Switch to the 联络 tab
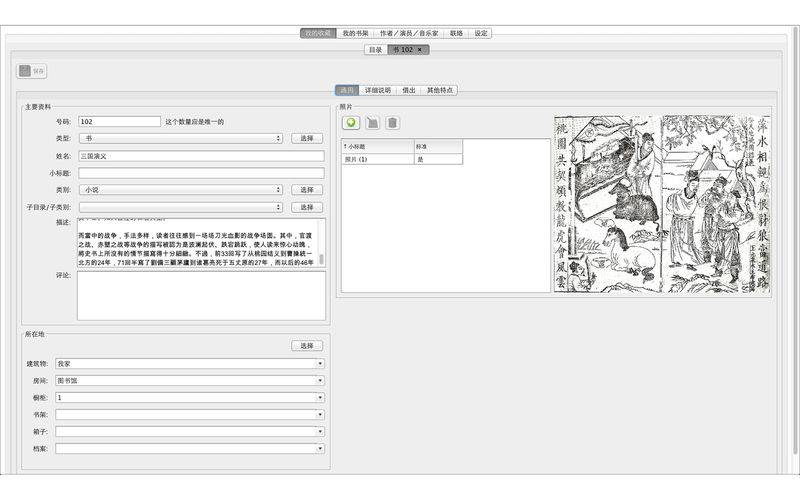800x500 pixels. point(456,33)
